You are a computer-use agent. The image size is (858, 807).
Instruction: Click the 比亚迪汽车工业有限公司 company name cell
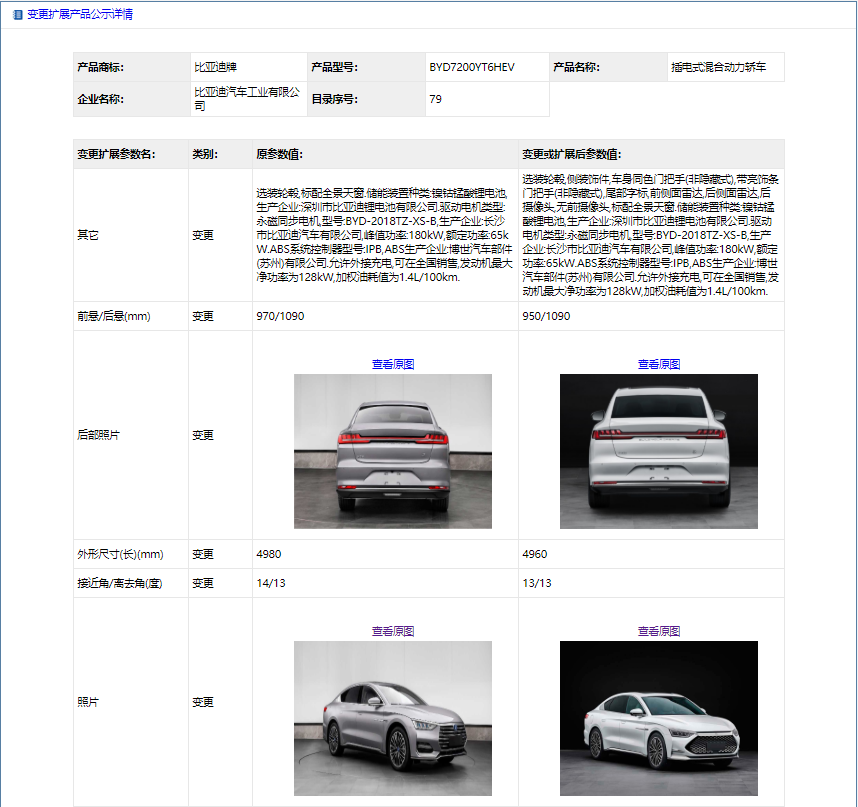coord(247,99)
